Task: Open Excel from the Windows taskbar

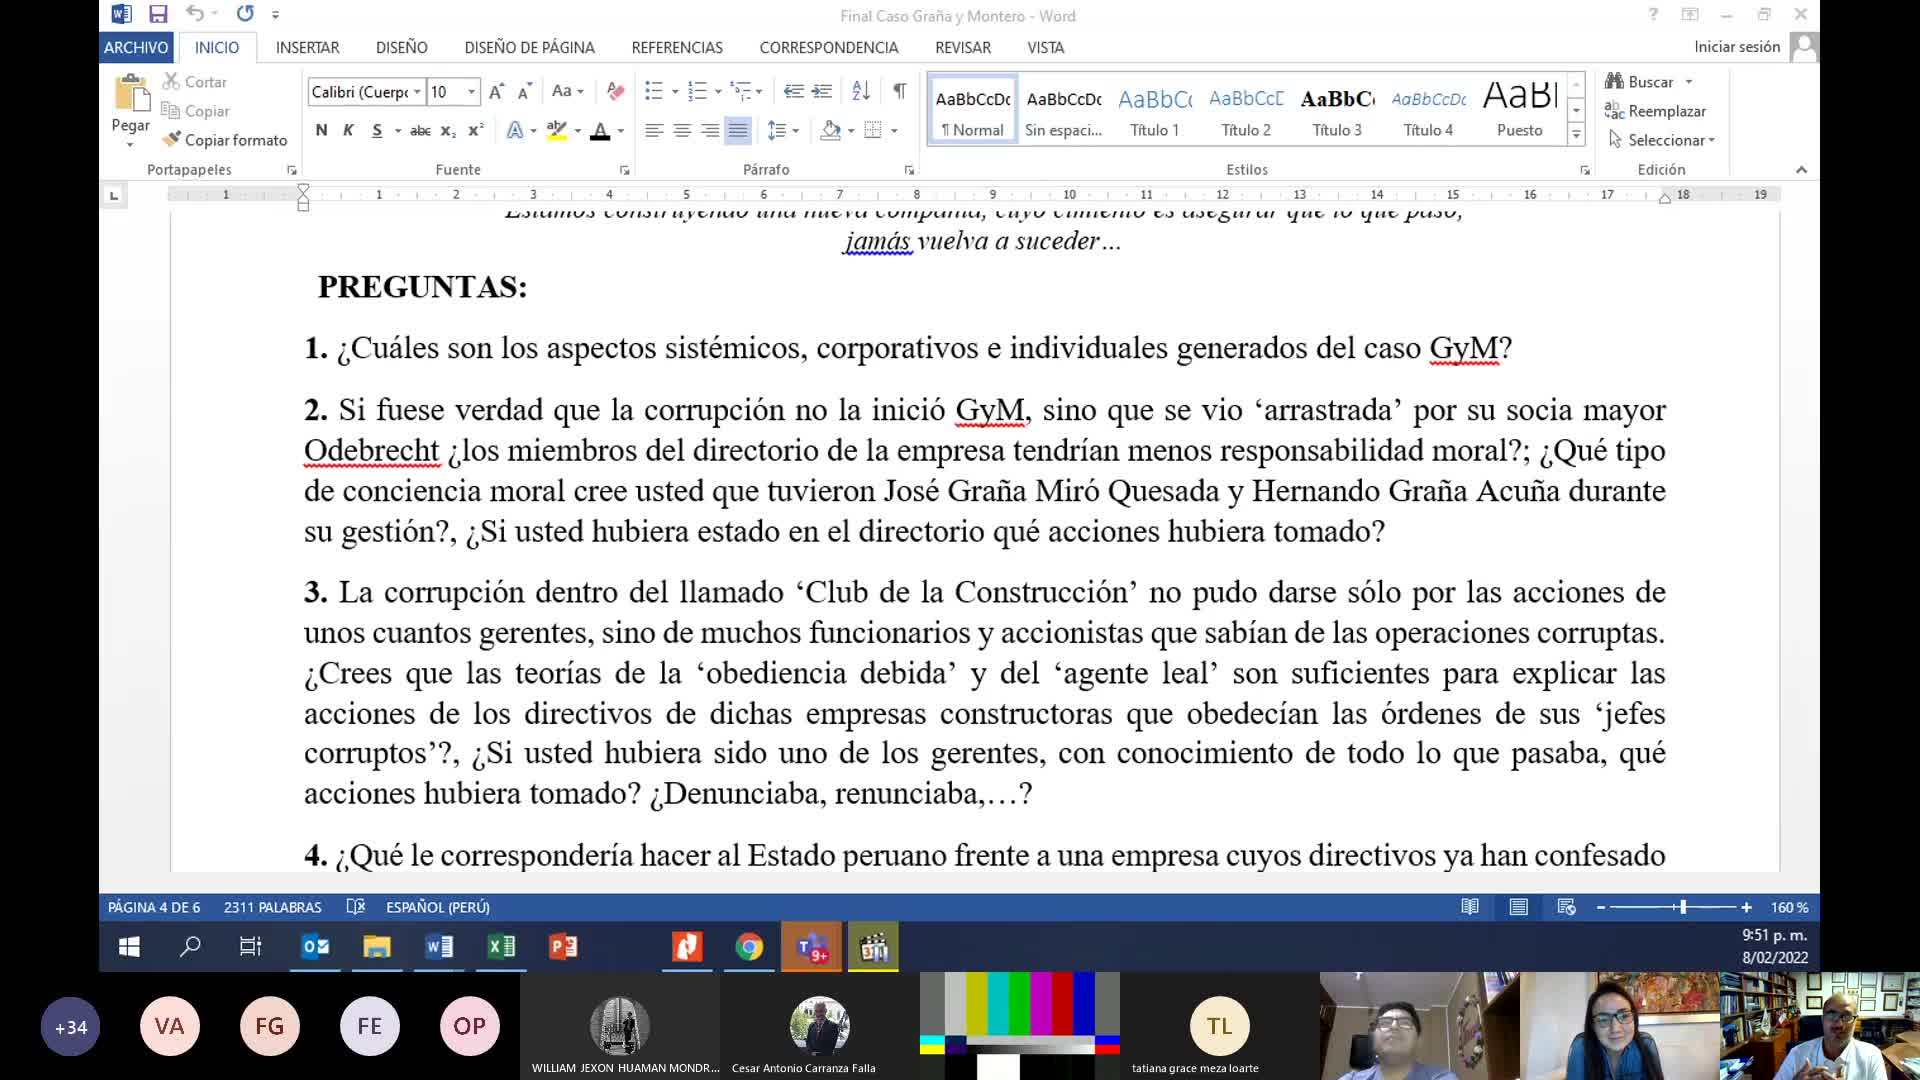Action: [501, 946]
